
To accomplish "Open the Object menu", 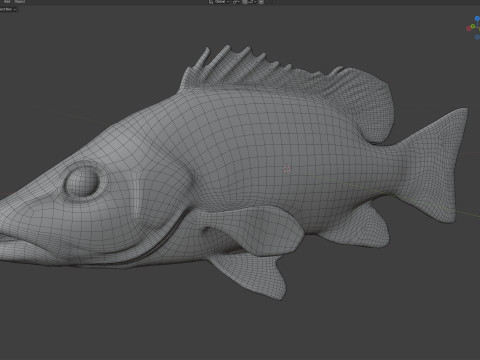I will [20, 1].
